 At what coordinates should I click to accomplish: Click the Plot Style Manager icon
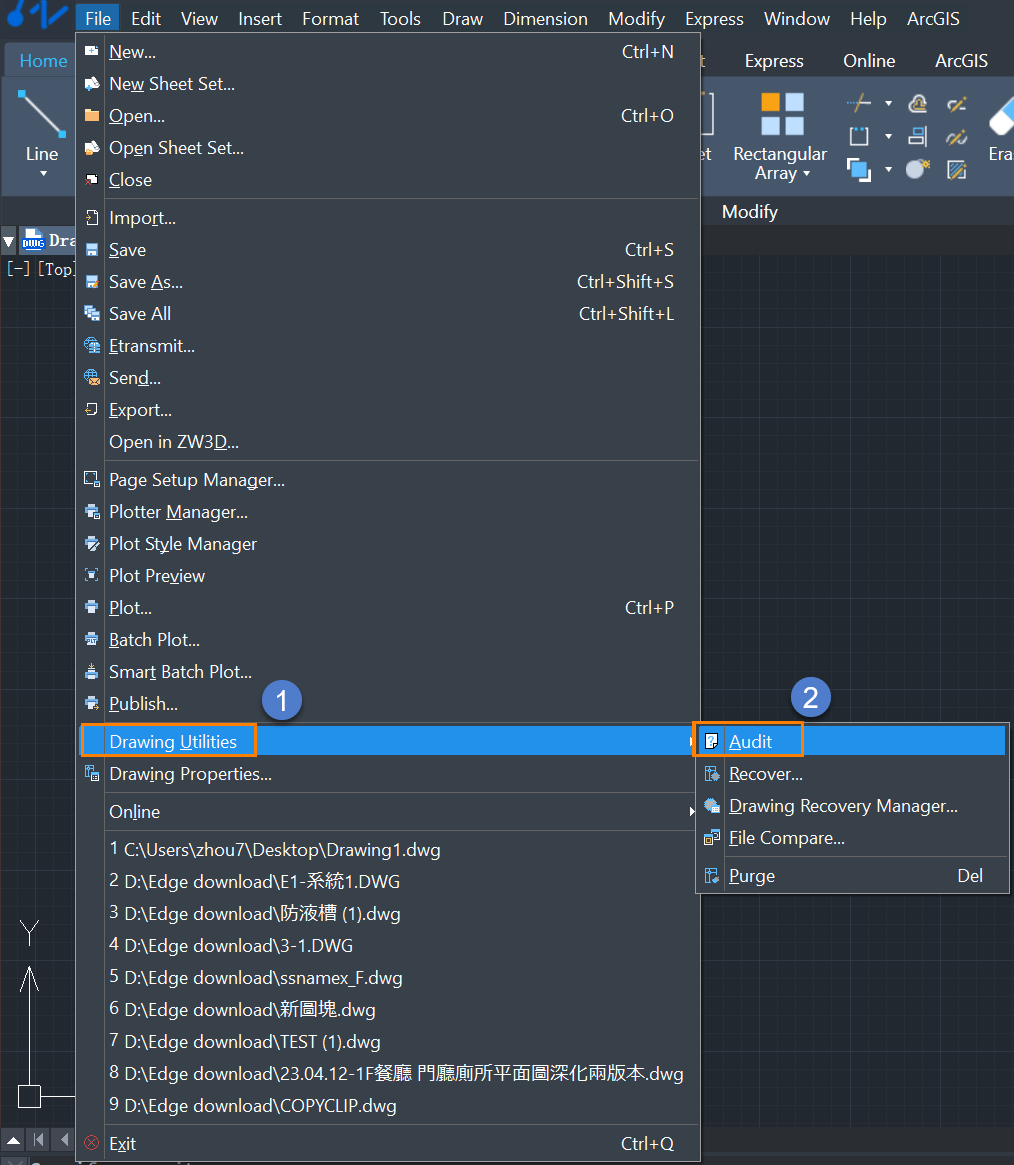pyautogui.click(x=91, y=543)
